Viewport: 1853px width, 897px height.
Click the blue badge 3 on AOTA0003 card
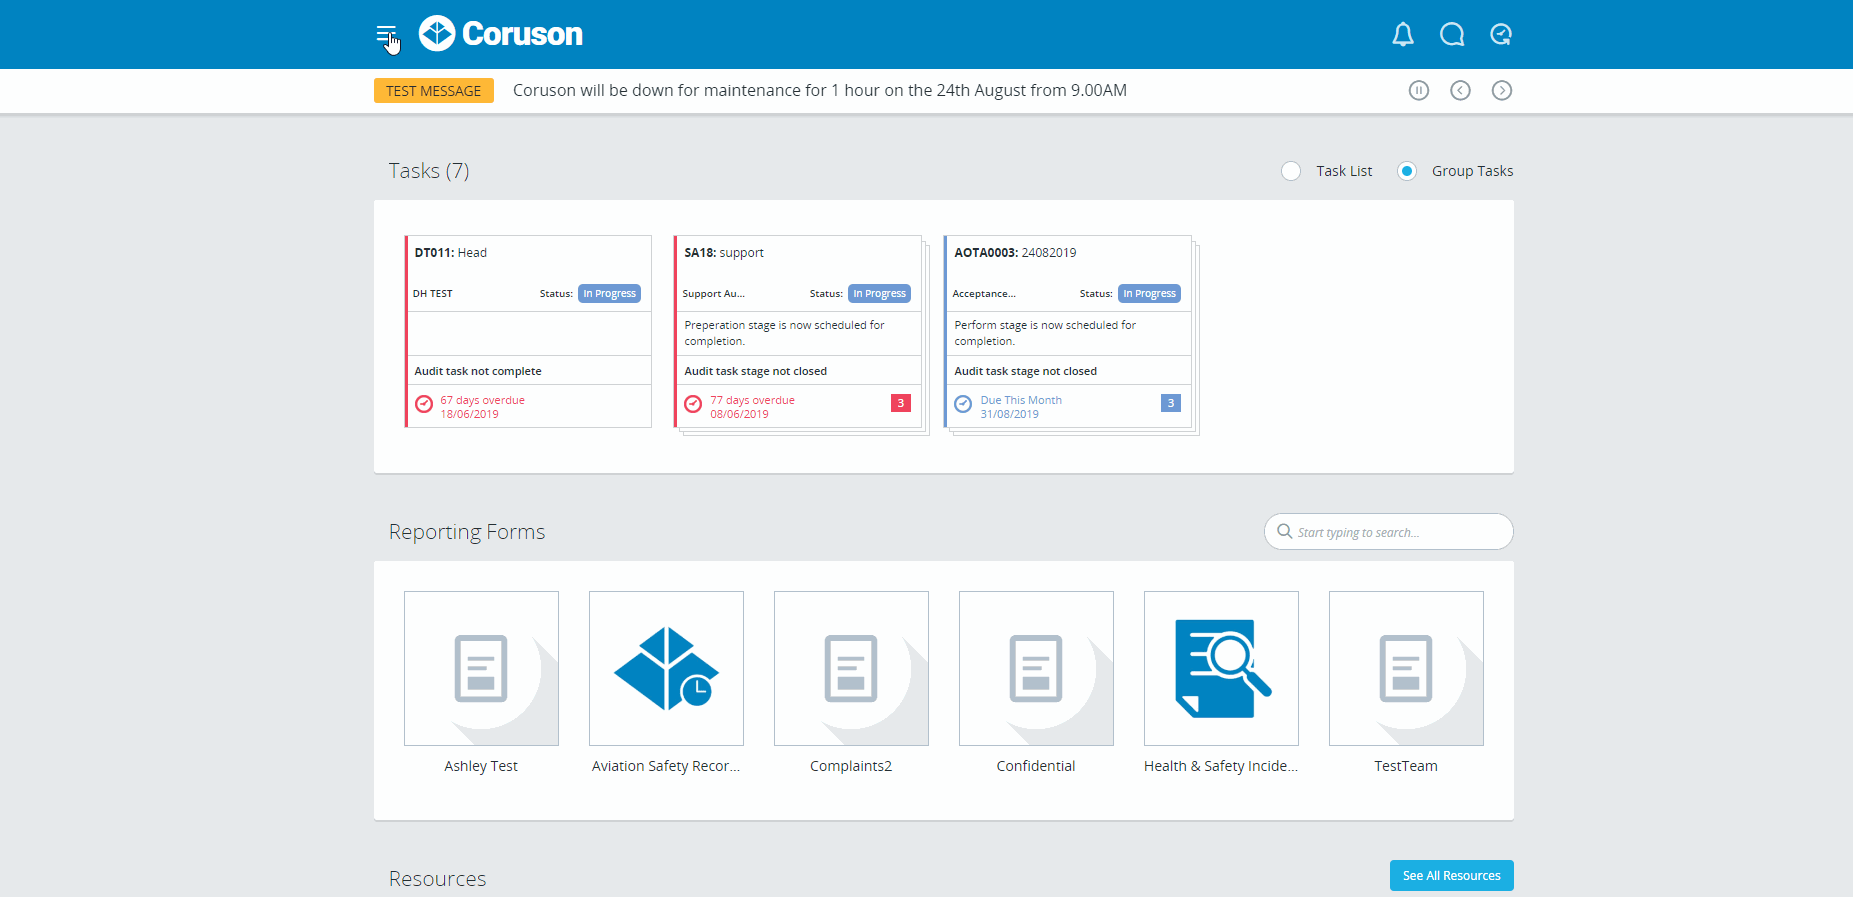click(x=1171, y=403)
